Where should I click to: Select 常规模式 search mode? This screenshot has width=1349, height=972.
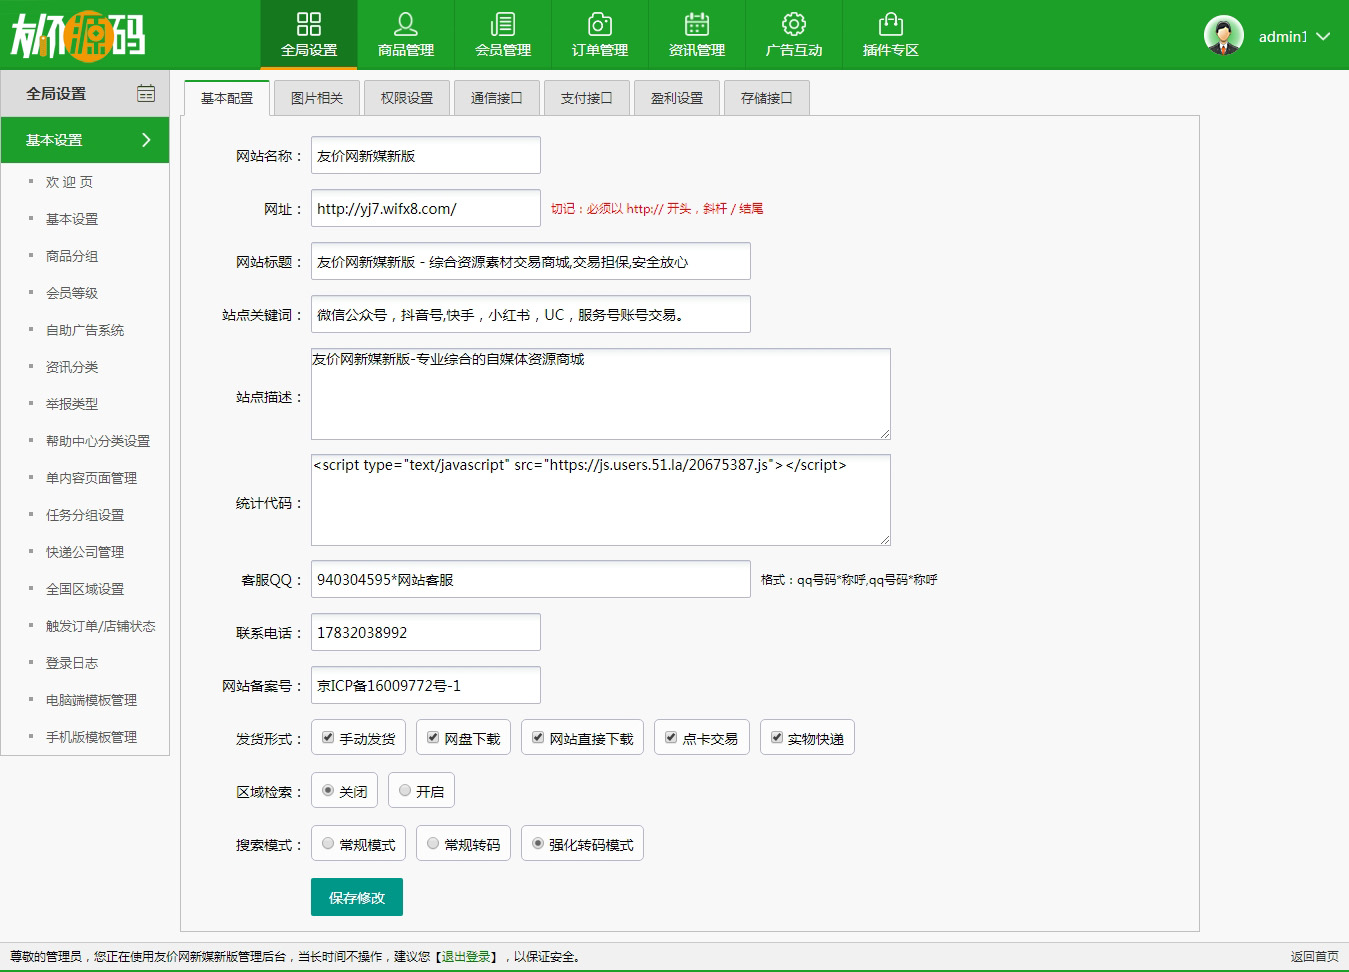point(328,844)
